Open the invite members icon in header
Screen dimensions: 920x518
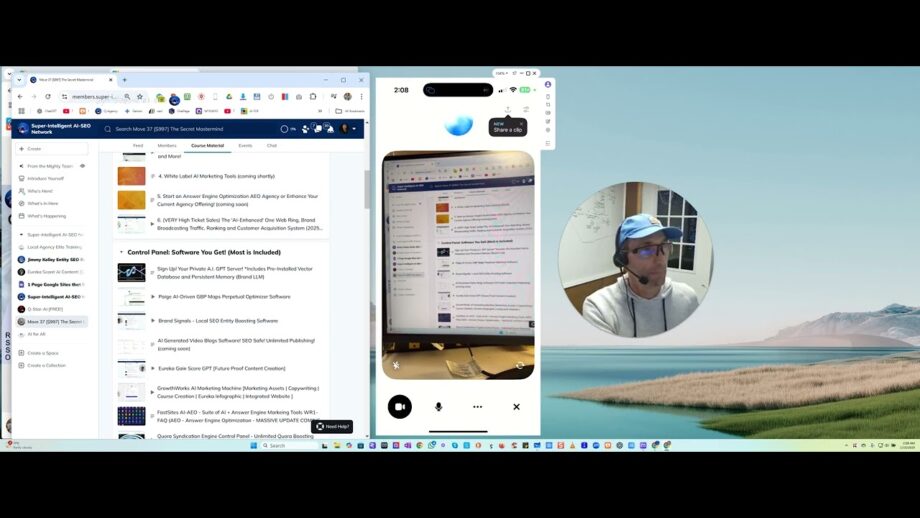(305, 128)
